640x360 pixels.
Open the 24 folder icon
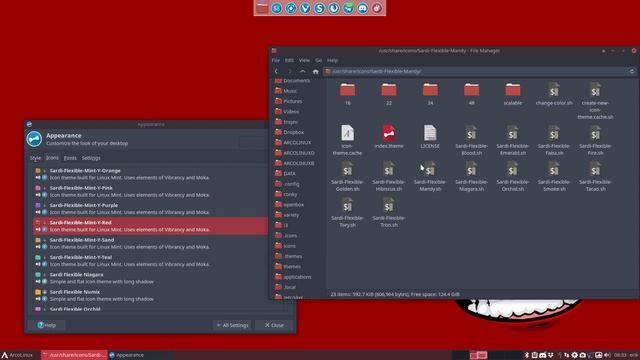[430, 90]
